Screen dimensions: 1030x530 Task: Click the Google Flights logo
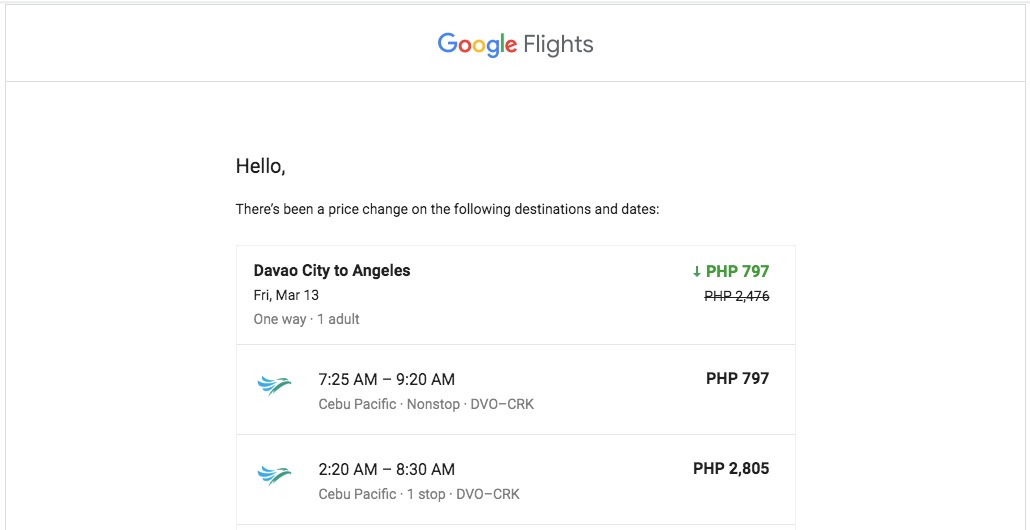515,45
